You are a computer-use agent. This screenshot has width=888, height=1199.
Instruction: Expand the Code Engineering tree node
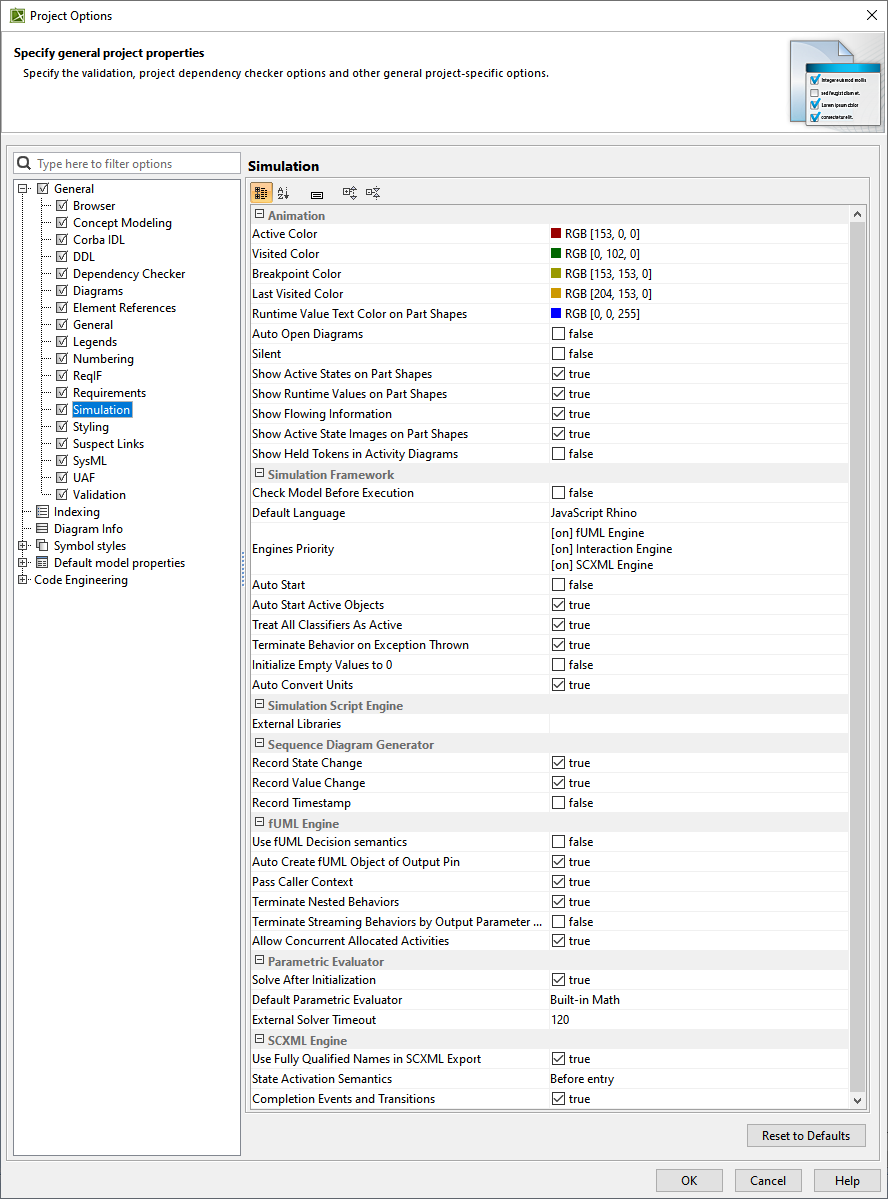coord(23,580)
